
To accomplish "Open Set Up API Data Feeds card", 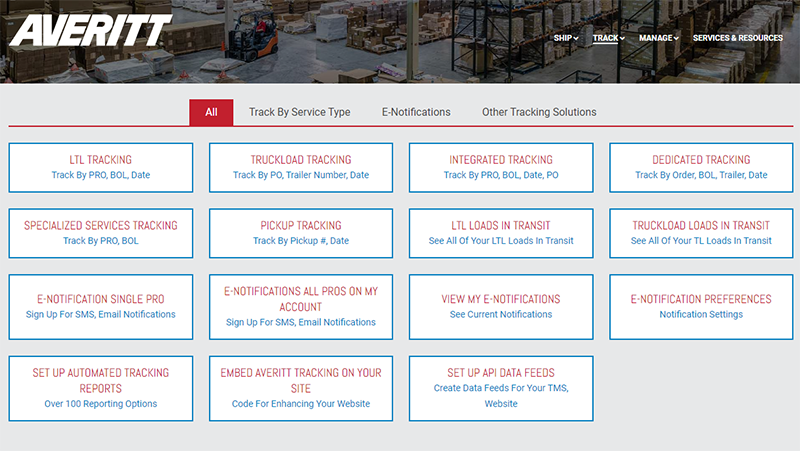I will pos(501,388).
